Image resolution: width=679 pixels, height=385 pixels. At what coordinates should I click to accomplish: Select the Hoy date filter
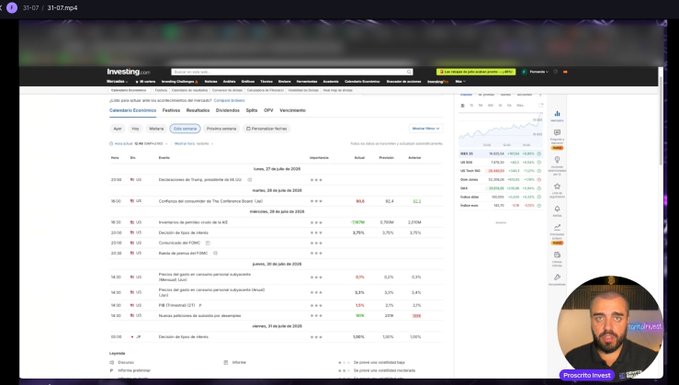coord(135,129)
